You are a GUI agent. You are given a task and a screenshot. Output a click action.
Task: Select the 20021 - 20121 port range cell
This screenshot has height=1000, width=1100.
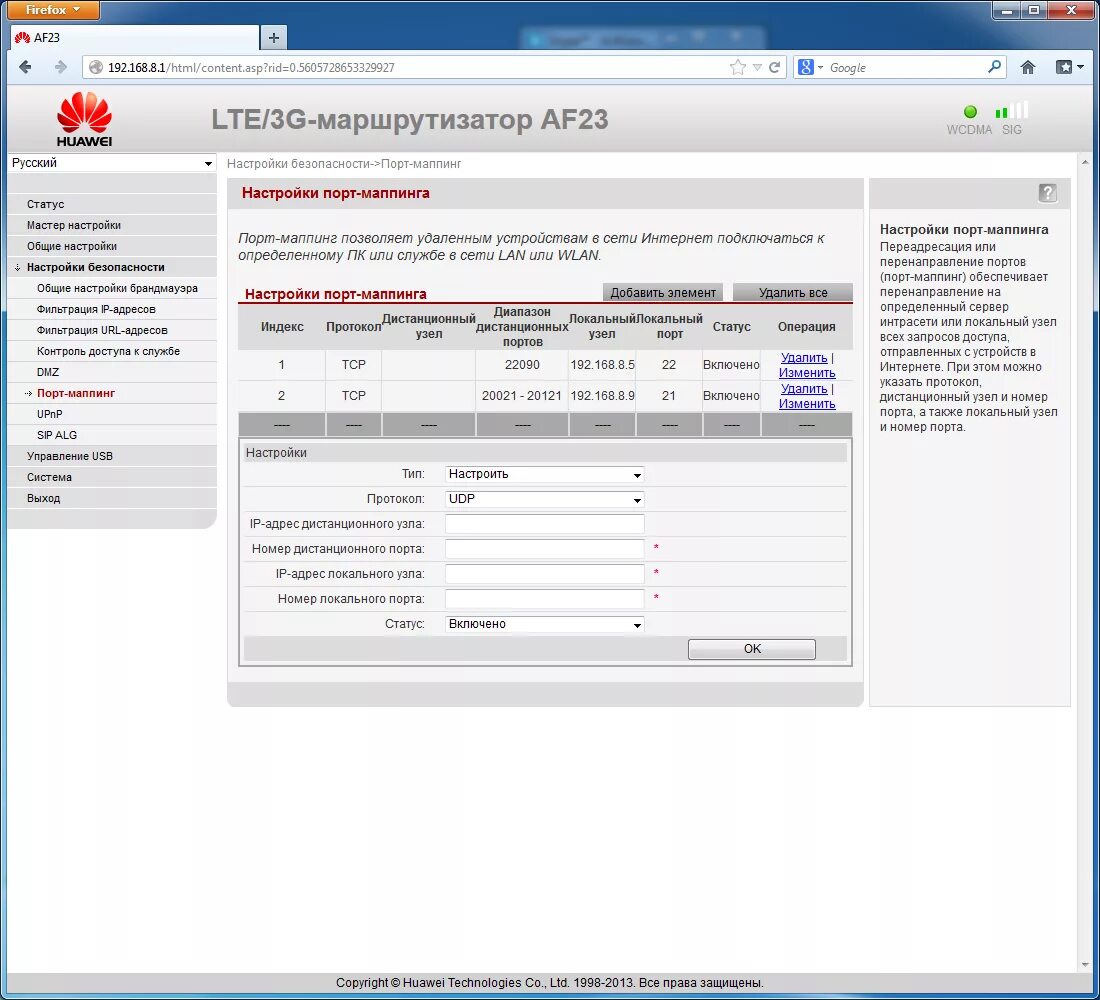click(522, 396)
